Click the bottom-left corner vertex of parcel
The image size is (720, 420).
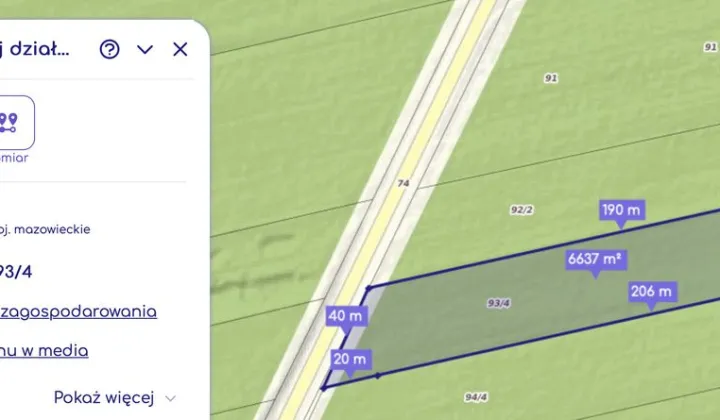(323, 388)
